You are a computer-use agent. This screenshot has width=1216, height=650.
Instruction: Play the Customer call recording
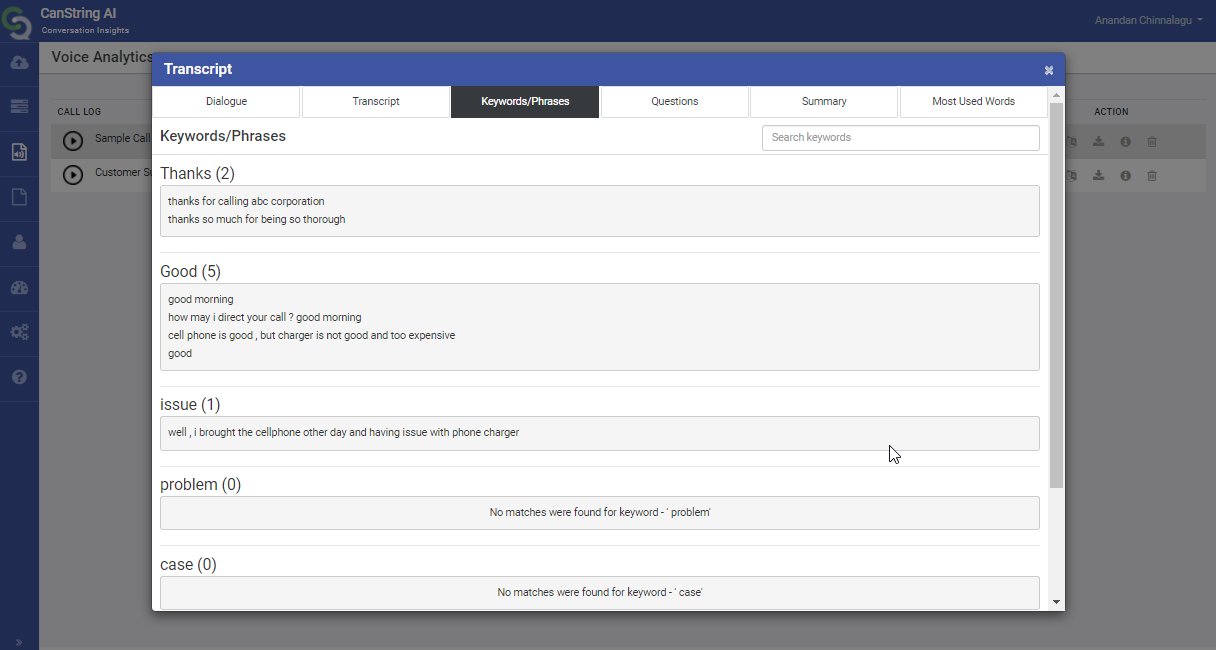coord(73,175)
